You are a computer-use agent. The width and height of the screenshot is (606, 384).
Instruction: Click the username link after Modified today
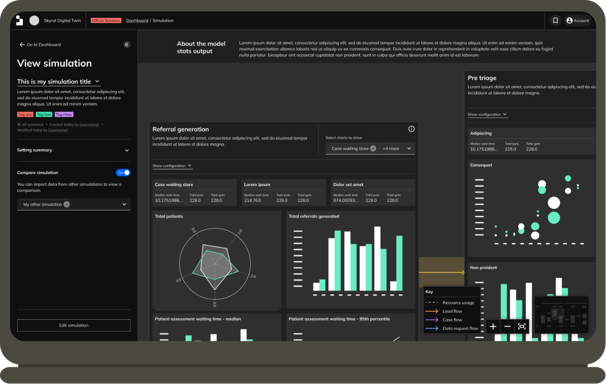(x=58, y=130)
